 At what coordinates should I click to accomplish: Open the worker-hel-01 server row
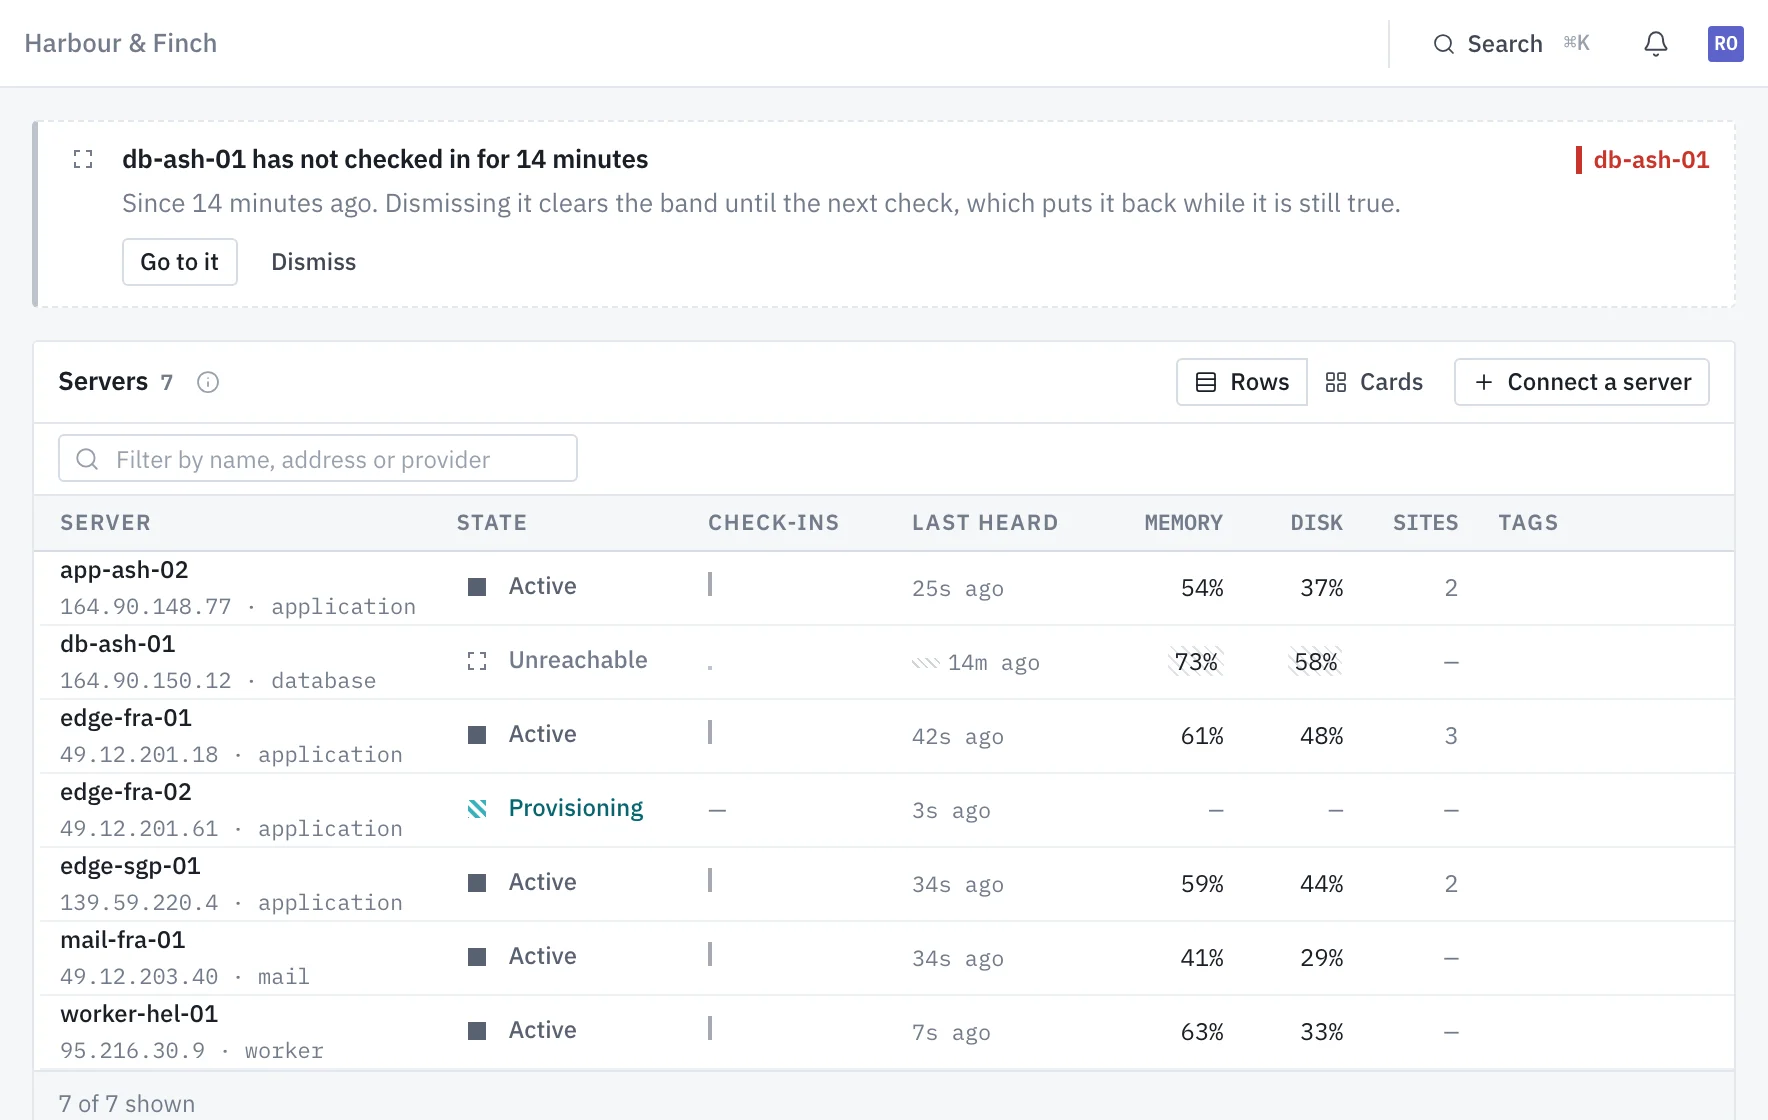click(x=884, y=1032)
